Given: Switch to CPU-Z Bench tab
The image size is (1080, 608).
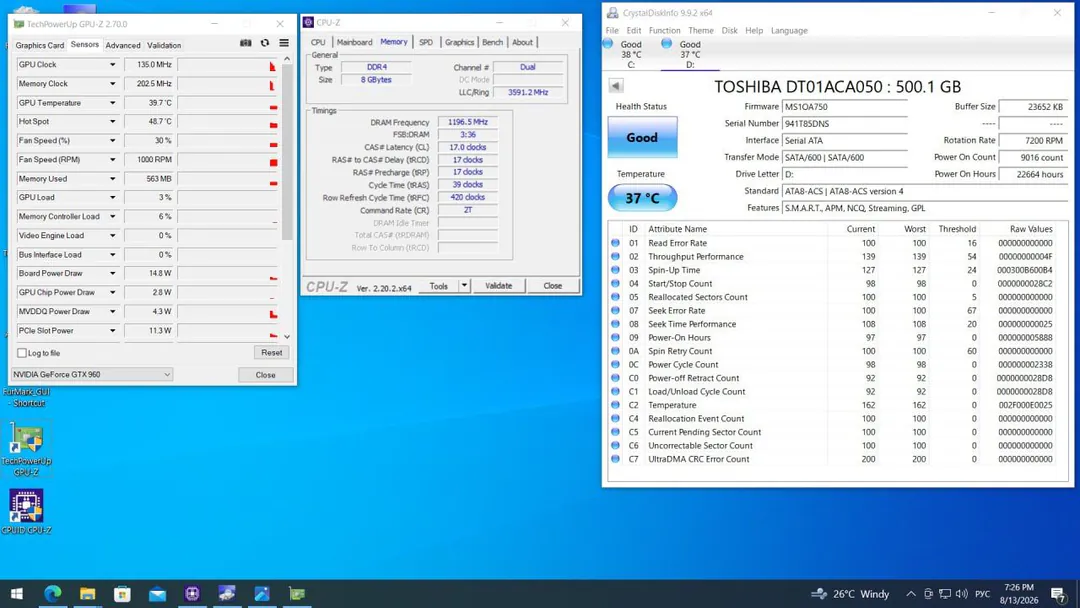Looking at the screenshot, I should pos(492,42).
